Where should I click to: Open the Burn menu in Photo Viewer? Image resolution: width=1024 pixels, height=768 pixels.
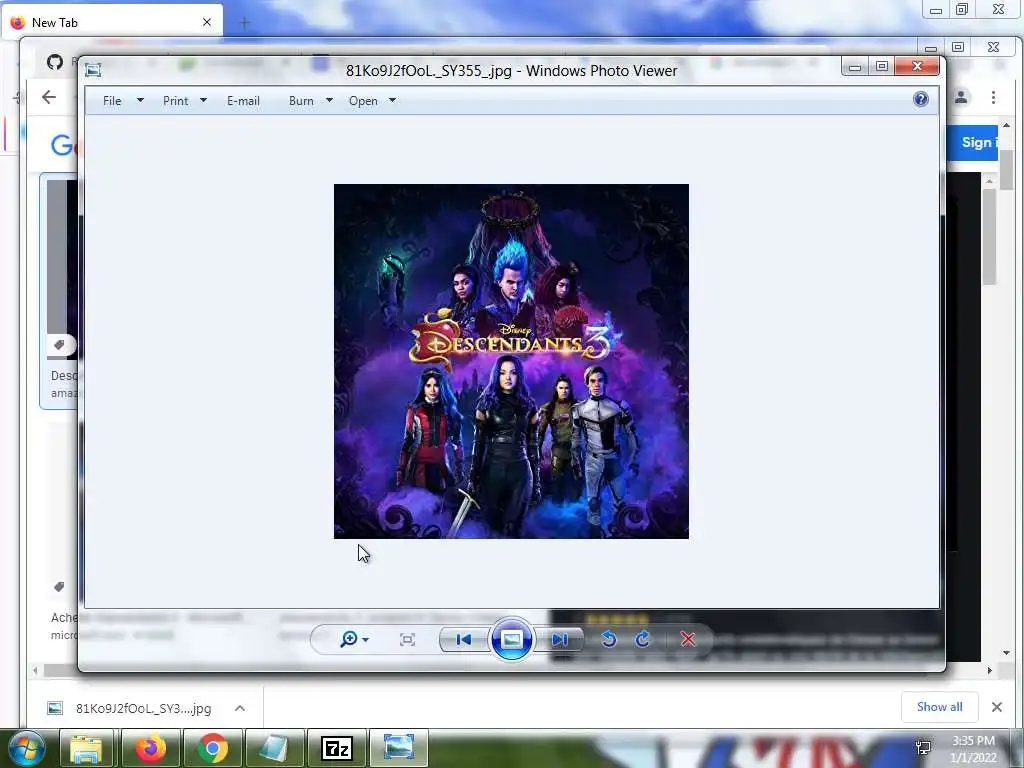(301, 101)
